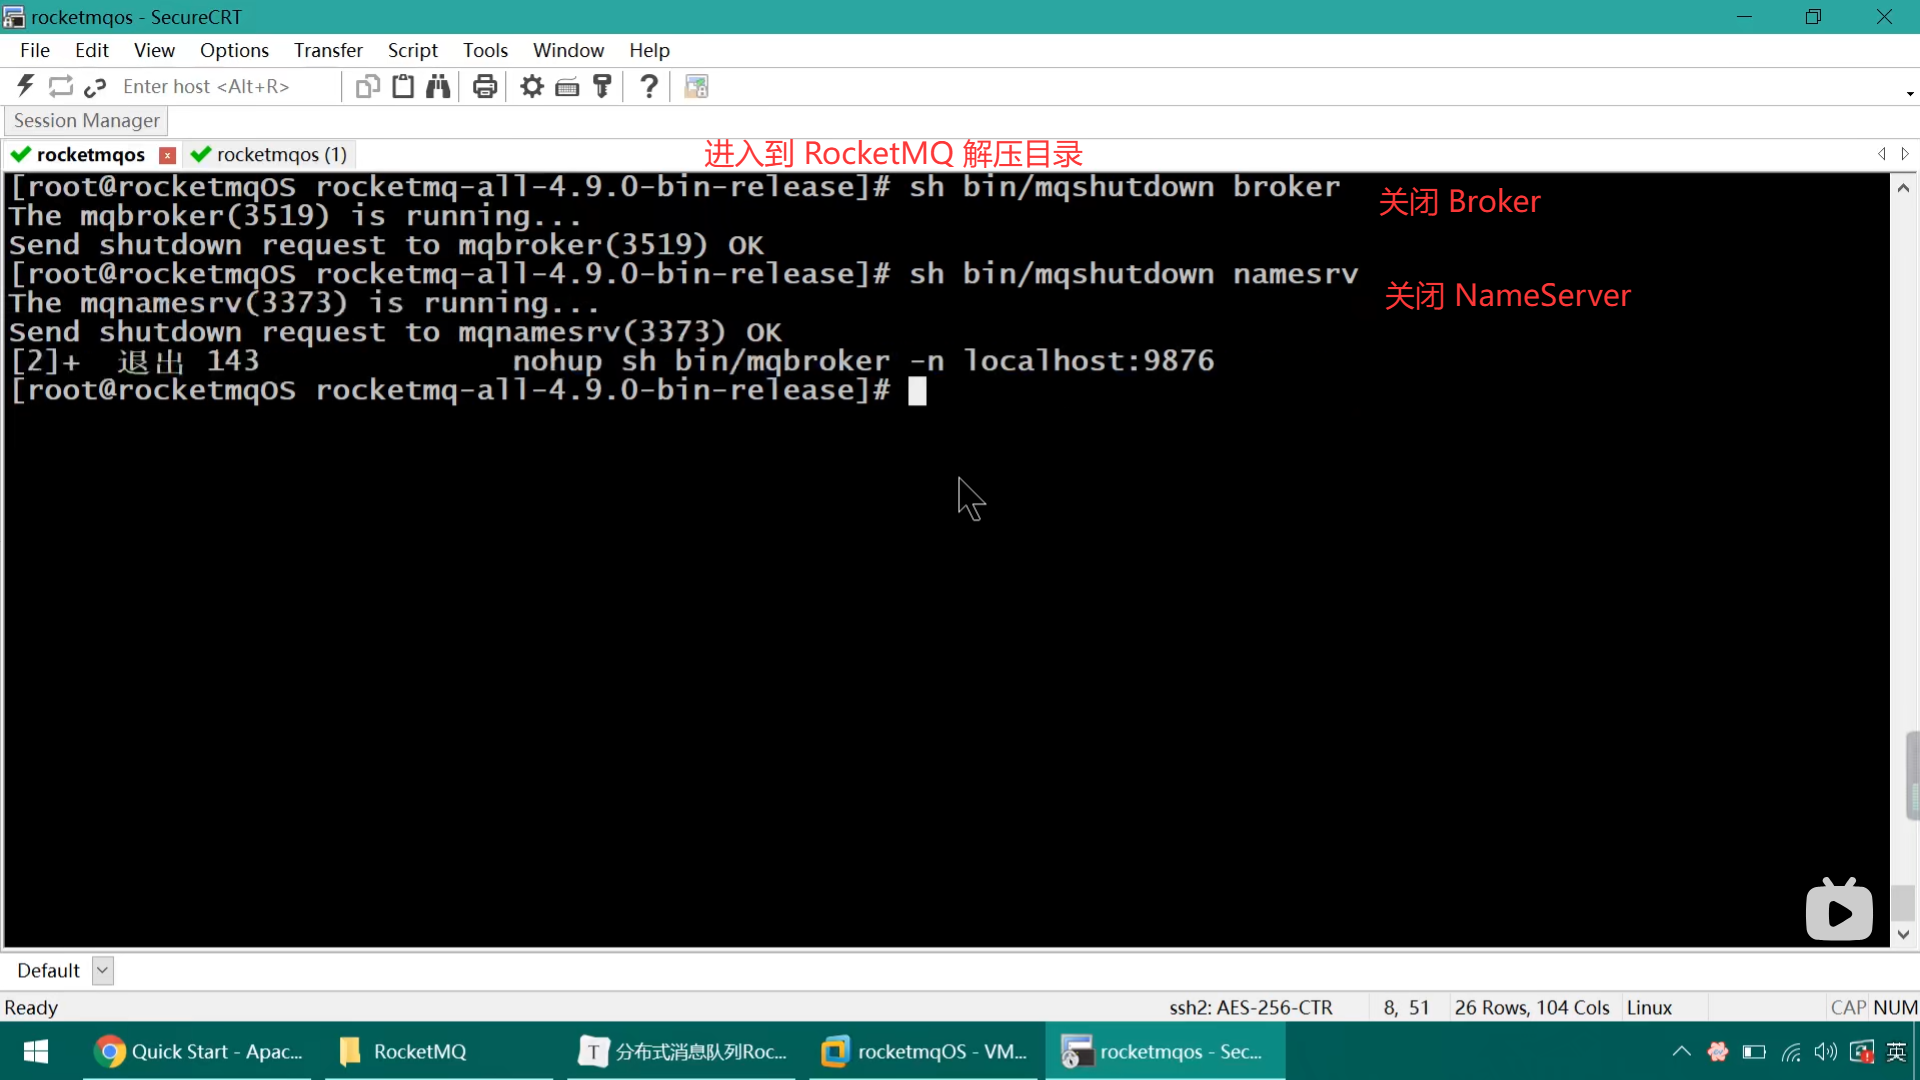
Task: Open the Session Manager panel
Action: [86, 121]
